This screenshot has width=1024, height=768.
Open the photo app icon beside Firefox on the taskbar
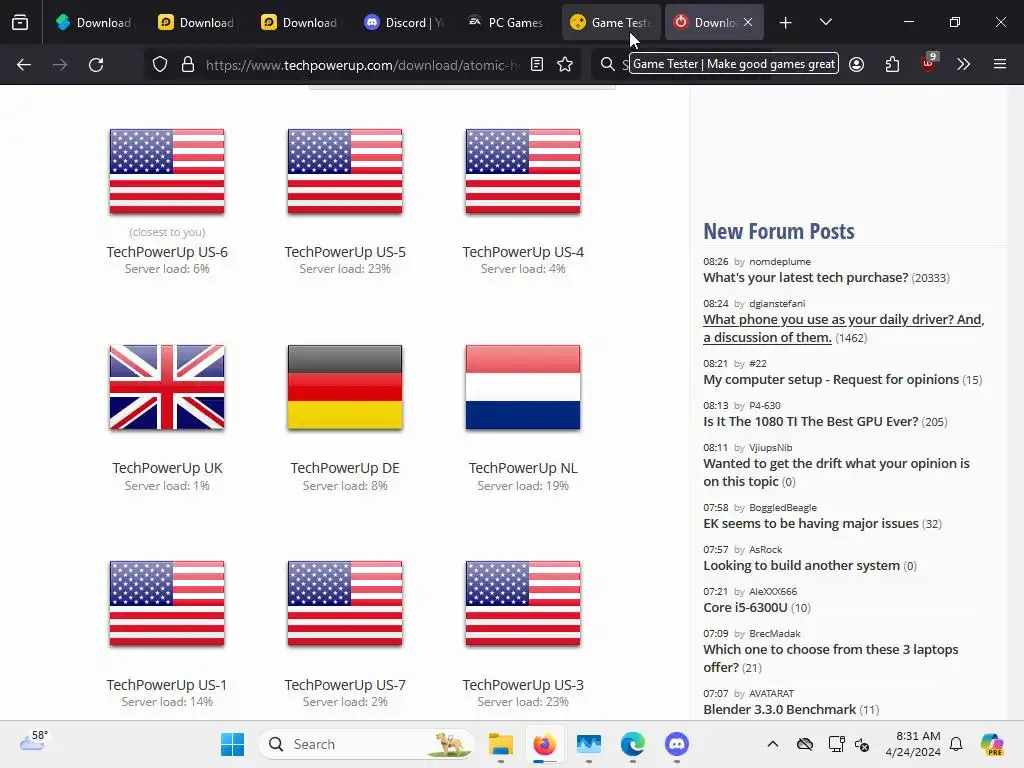(588, 744)
